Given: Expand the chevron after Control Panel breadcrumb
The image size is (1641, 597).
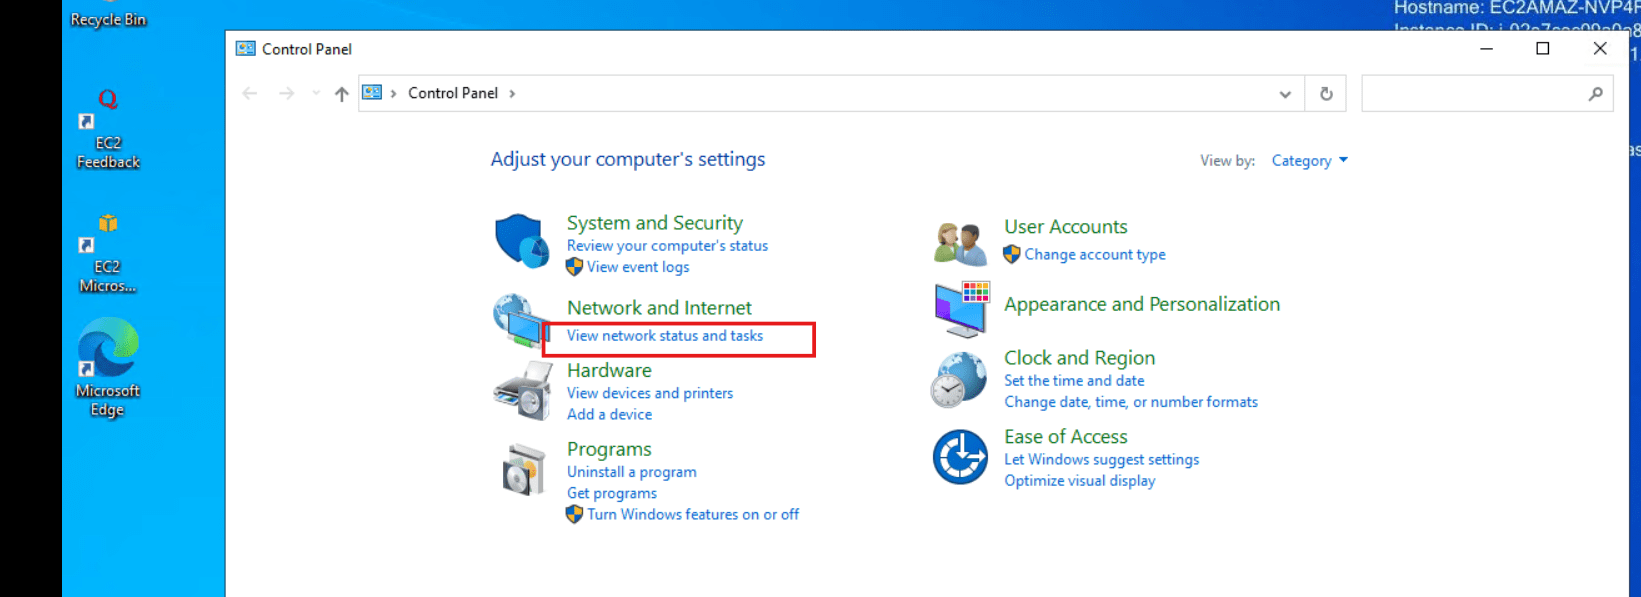Looking at the screenshot, I should [512, 94].
